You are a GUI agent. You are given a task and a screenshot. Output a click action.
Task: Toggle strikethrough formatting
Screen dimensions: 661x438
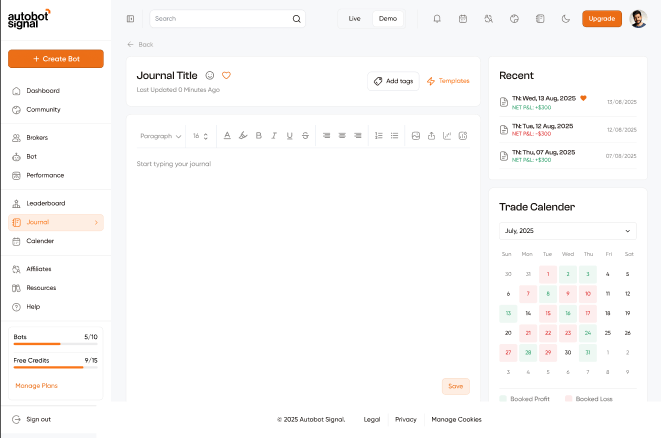(305, 136)
